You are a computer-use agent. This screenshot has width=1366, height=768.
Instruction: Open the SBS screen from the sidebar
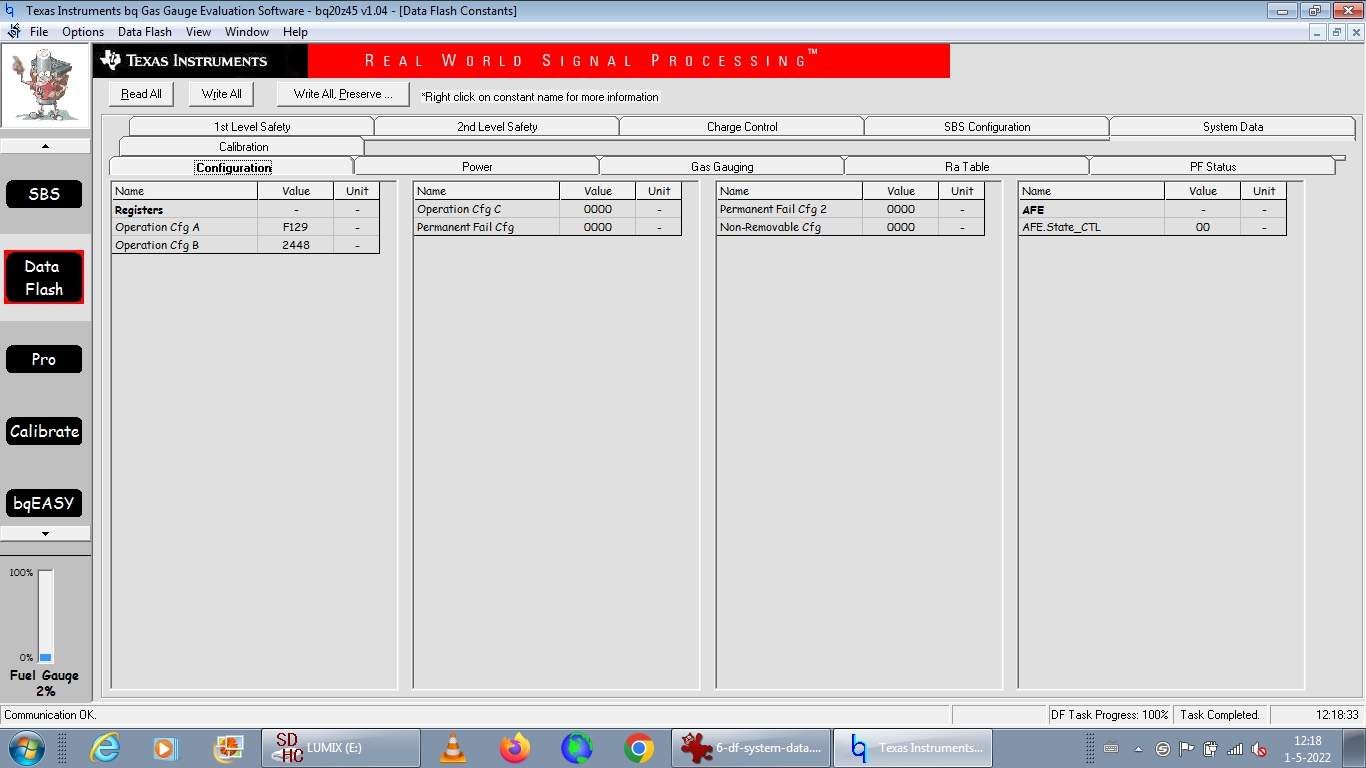(x=44, y=194)
